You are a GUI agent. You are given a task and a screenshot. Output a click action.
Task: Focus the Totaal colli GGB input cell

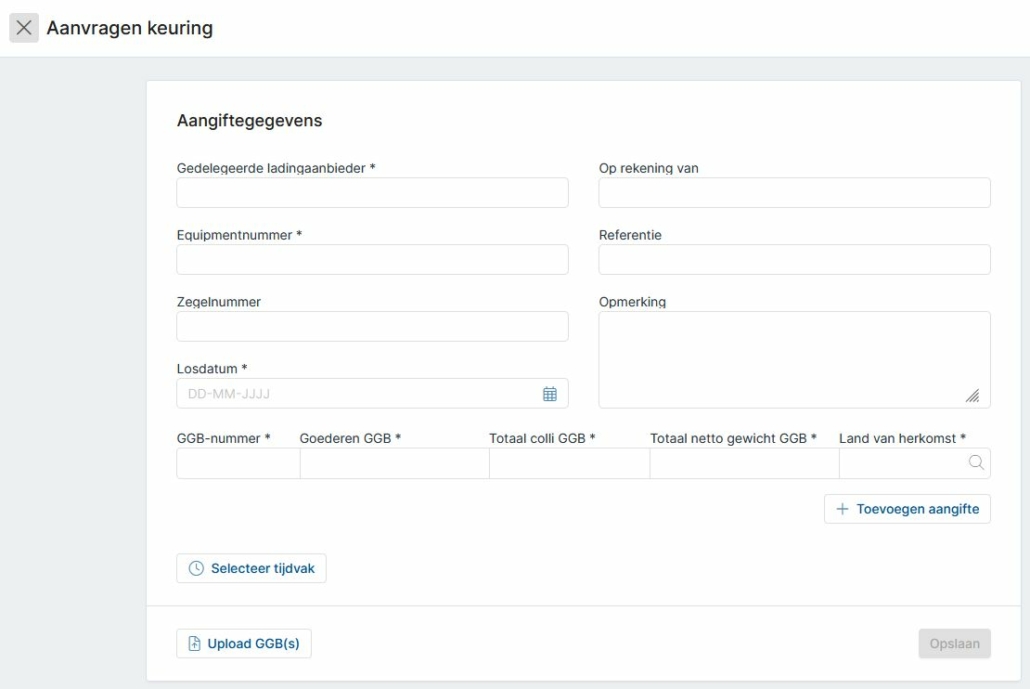click(x=570, y=463)
